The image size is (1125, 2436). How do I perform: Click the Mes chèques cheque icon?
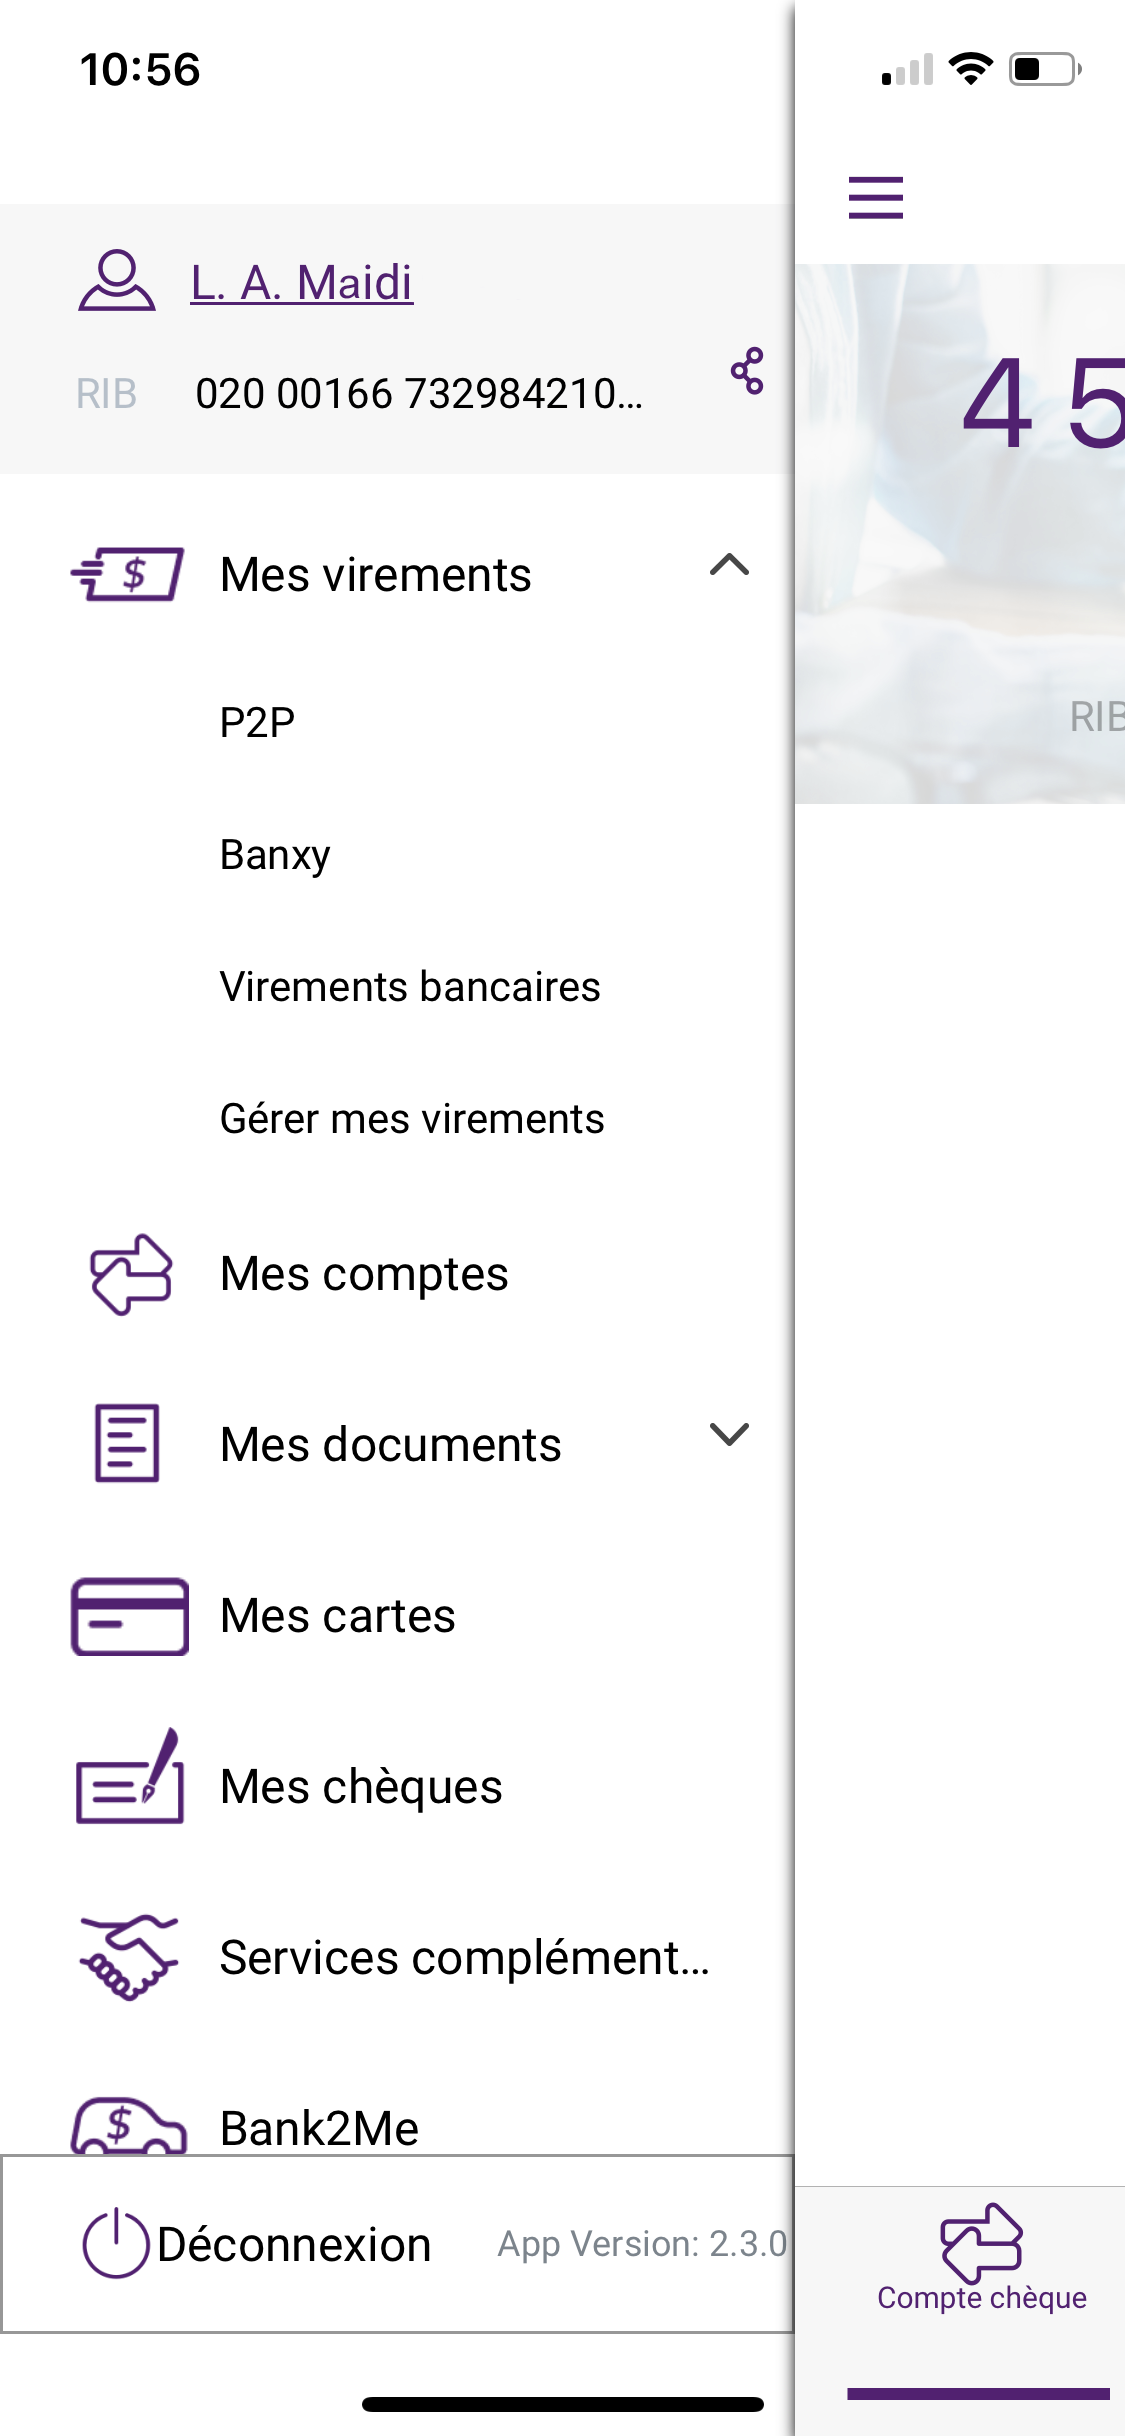click(129, 1786)
